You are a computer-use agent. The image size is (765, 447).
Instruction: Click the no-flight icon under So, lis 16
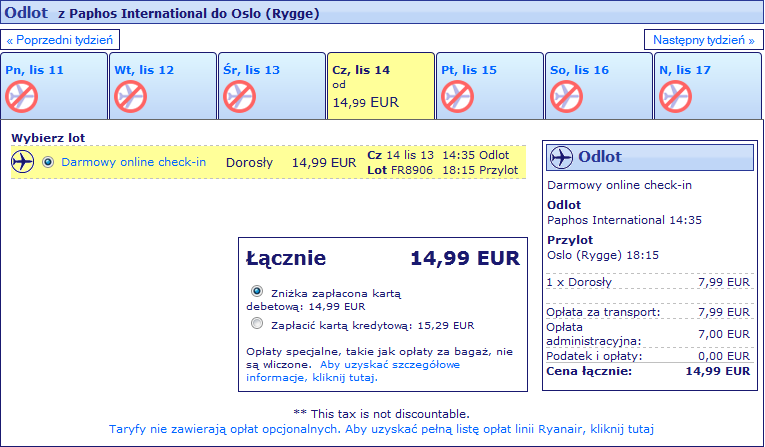[x=566, y=97]
